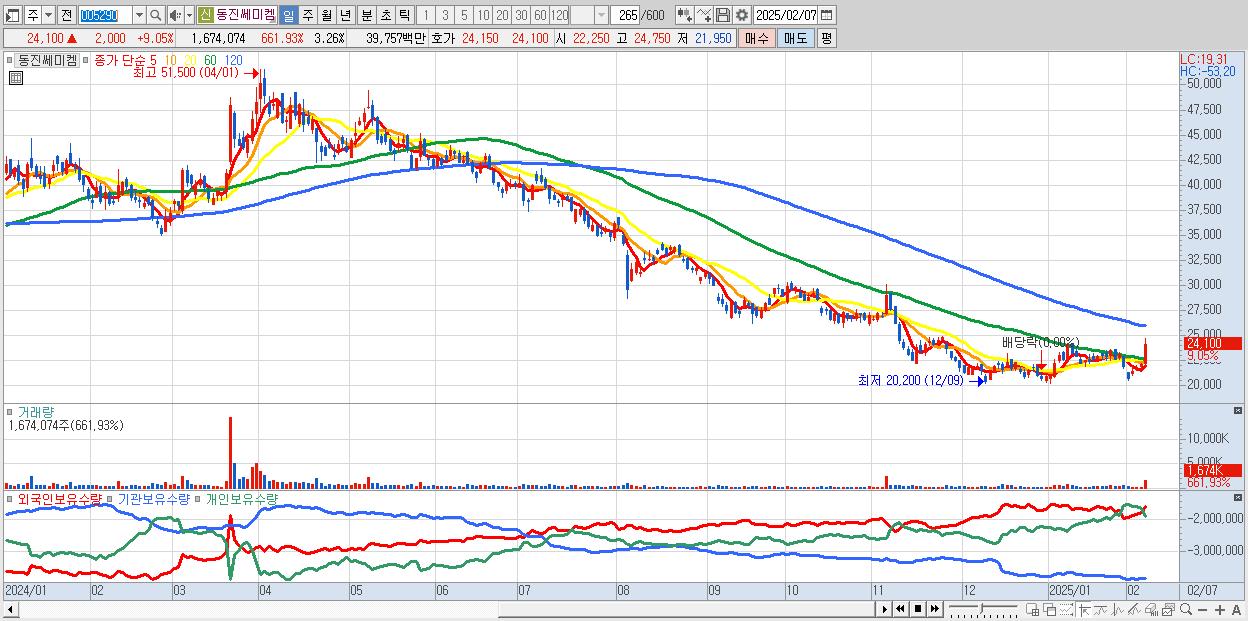Toggle yearly 년 period button
This screenshot has width=1248, height=621.
345,15
